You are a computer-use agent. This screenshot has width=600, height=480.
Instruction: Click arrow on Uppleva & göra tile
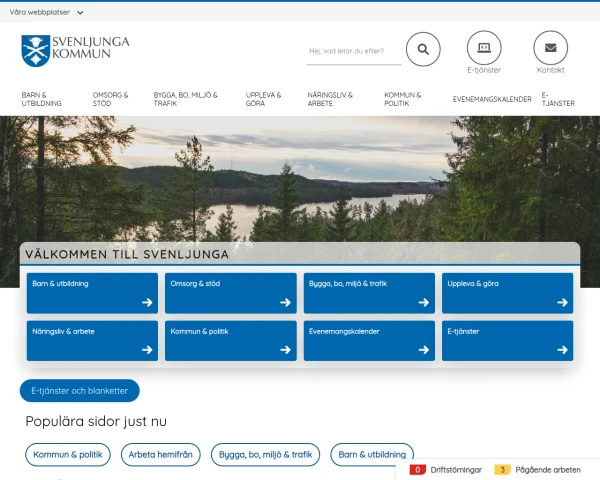(562, 302)
